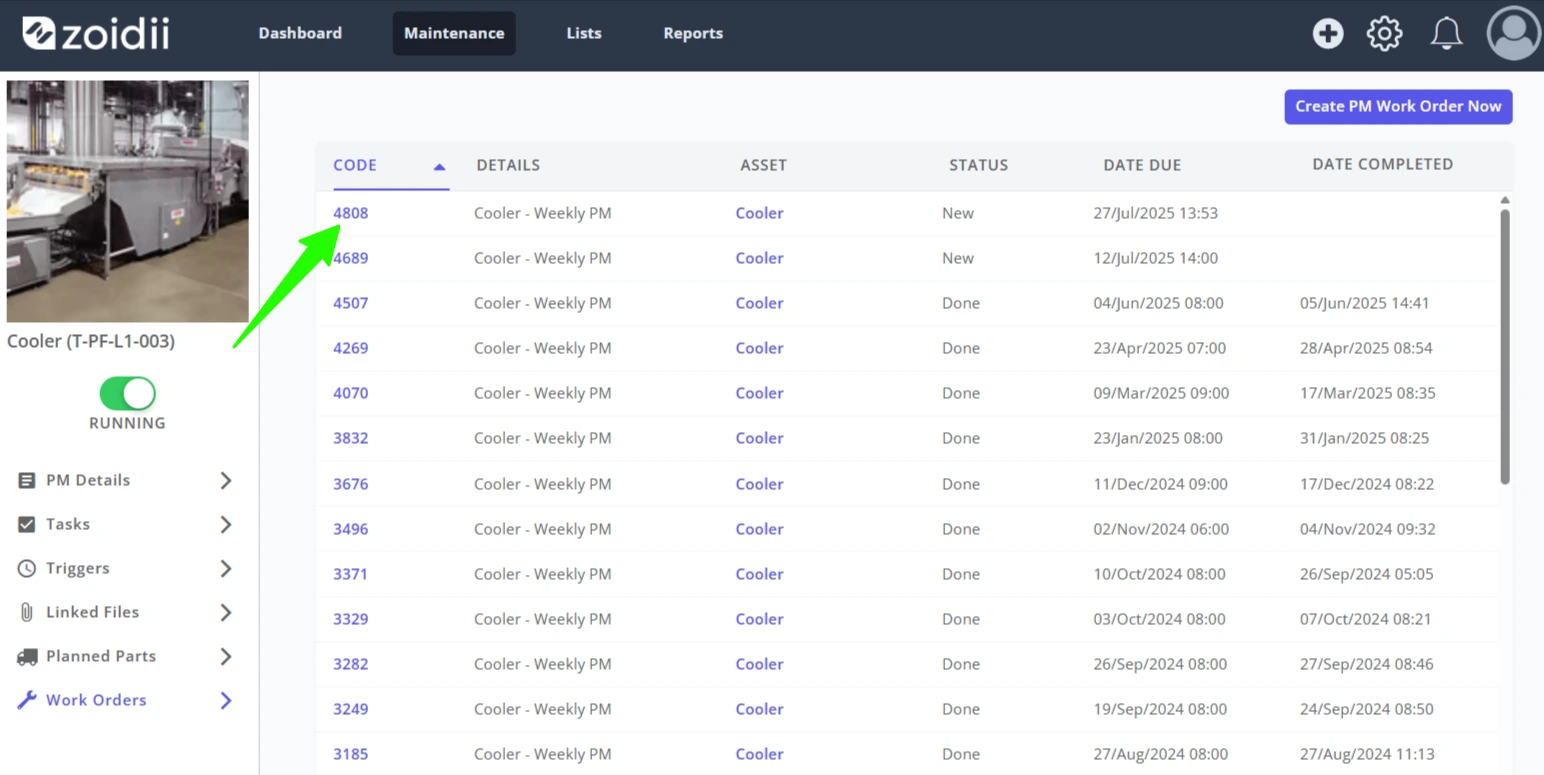The width and height of the screenshot is (1544, 775).
Task: Click the Tasks checkmark icon in sidebar
Action: click(x=27, y=524)
